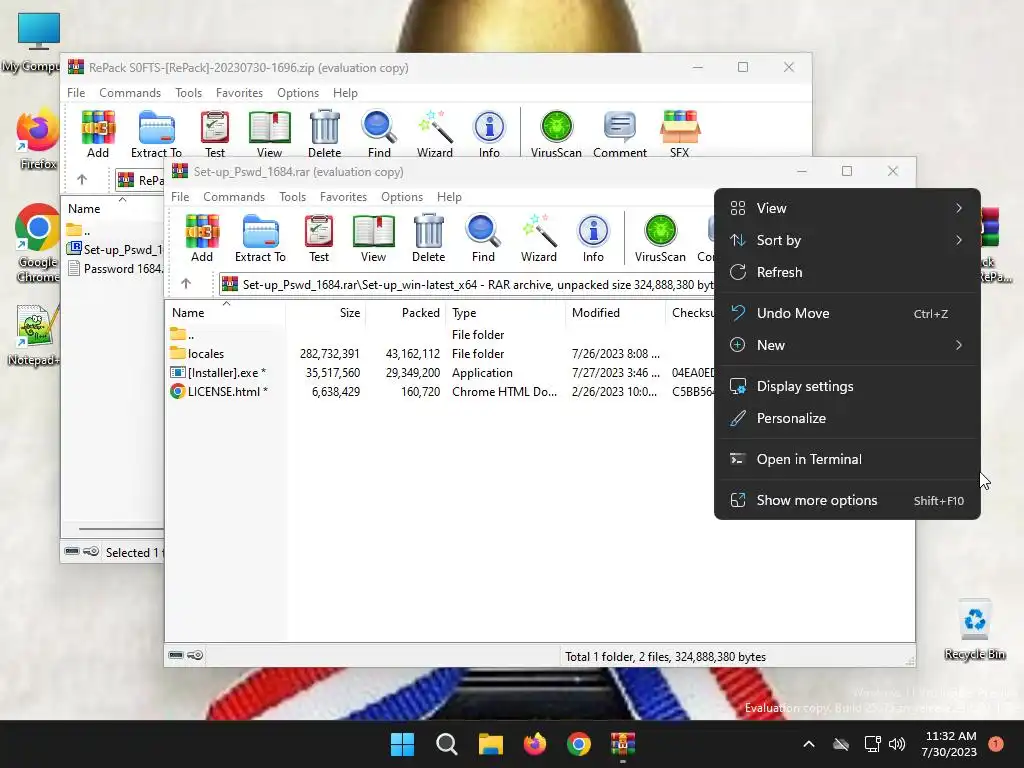Click VirusScan icon in Set-up_Pswd_1684.rar window
This screenshot has height=768, width=1024.
point(660,238)
